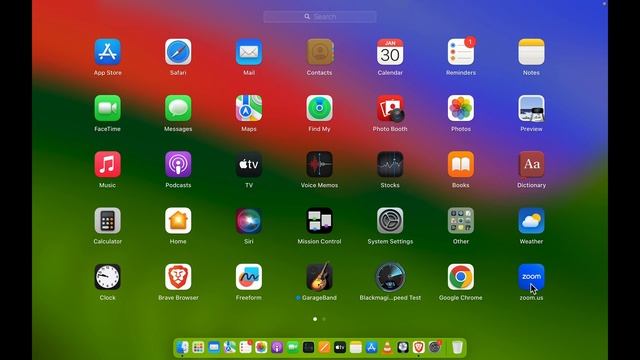
Task: Open Podcasts from the Dock
Action: click(x=277, y=347)
